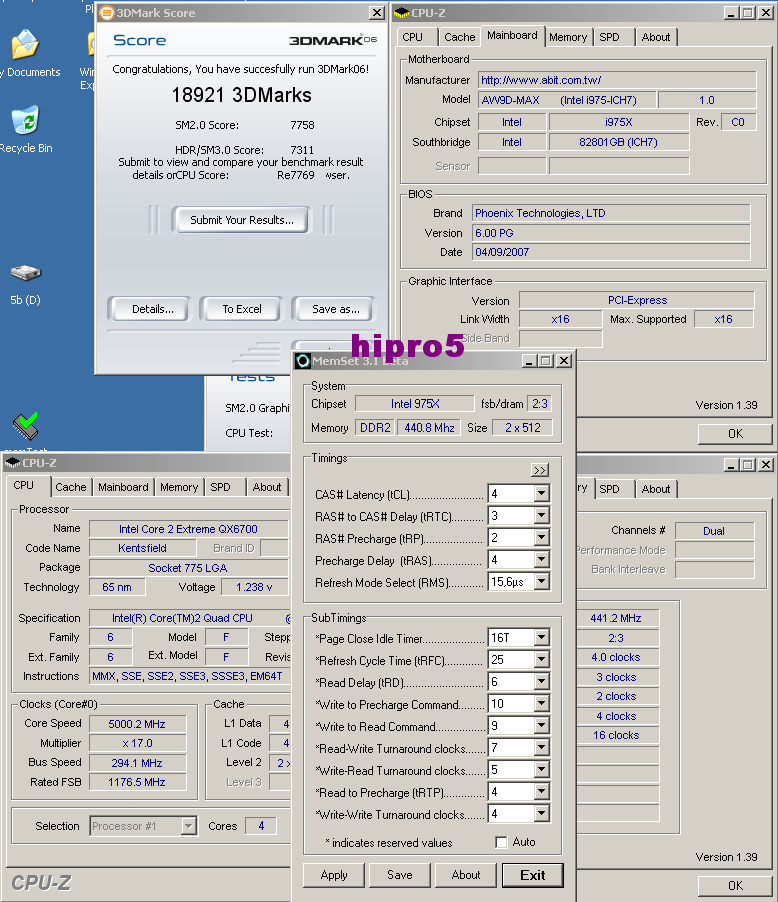Open the RAS# to CAS# Delay dropdown
Viewport: 778px width, 902px height.
click(541, 515)
